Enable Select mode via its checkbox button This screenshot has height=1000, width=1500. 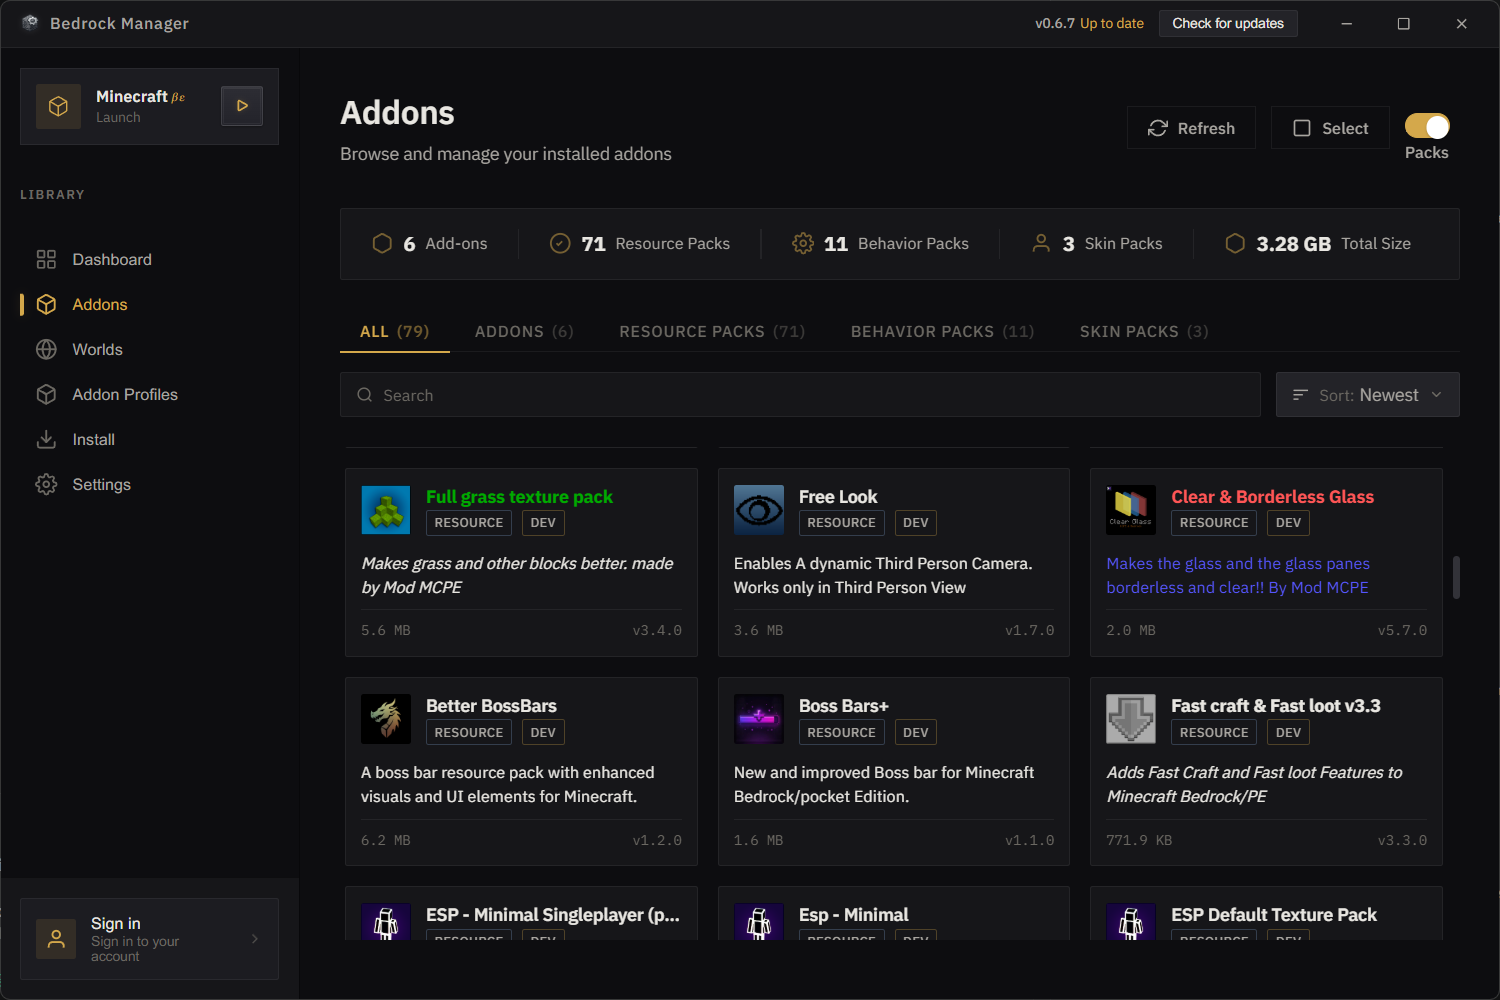pyautogui.click(x=1330, y=128)
